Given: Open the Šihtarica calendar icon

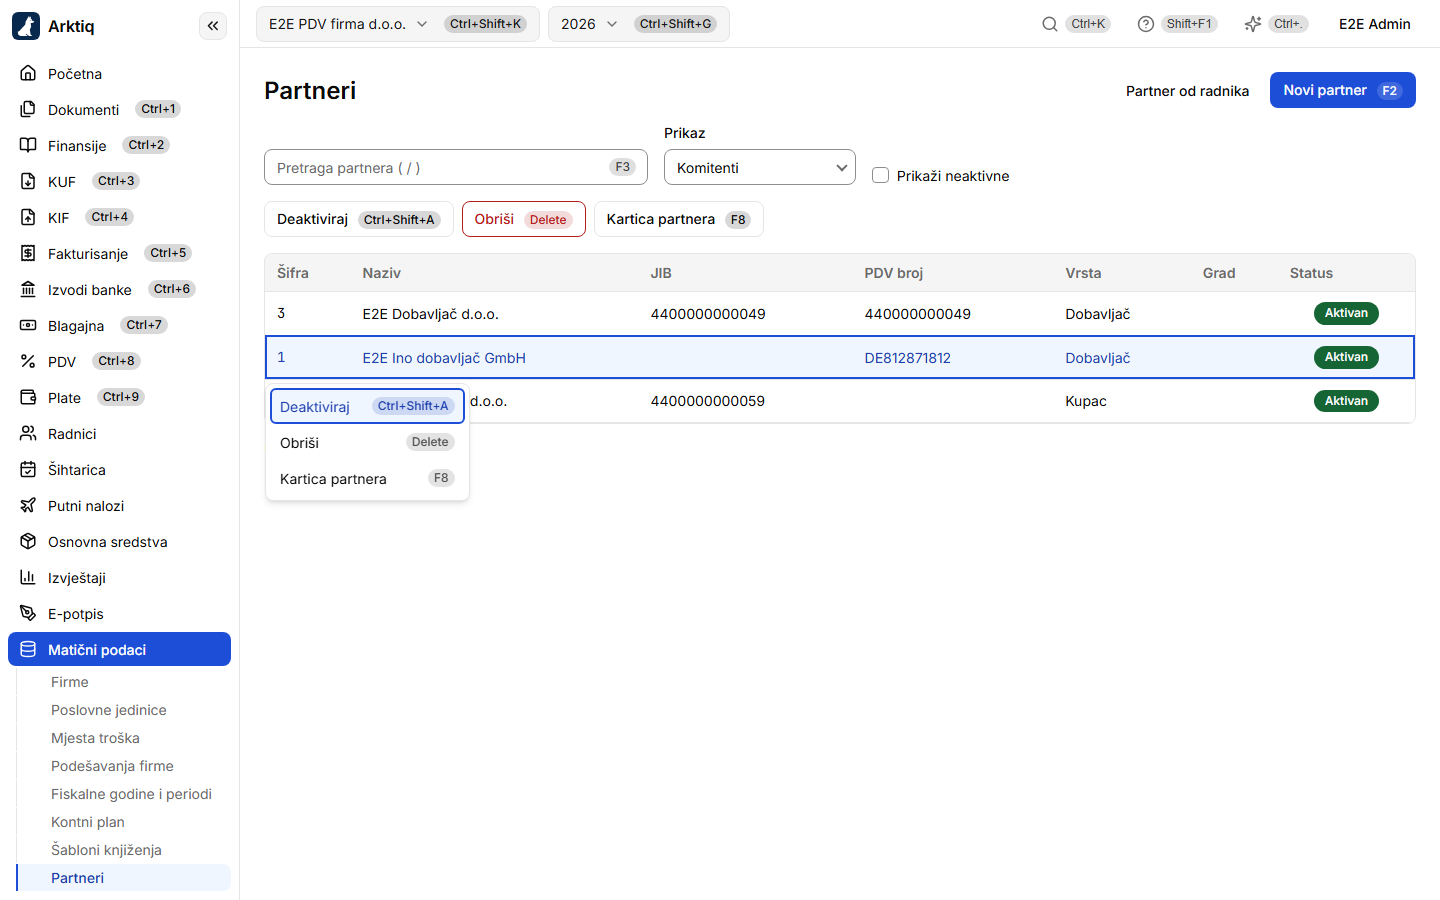Looking at the screenshot, I should (28, 470).
